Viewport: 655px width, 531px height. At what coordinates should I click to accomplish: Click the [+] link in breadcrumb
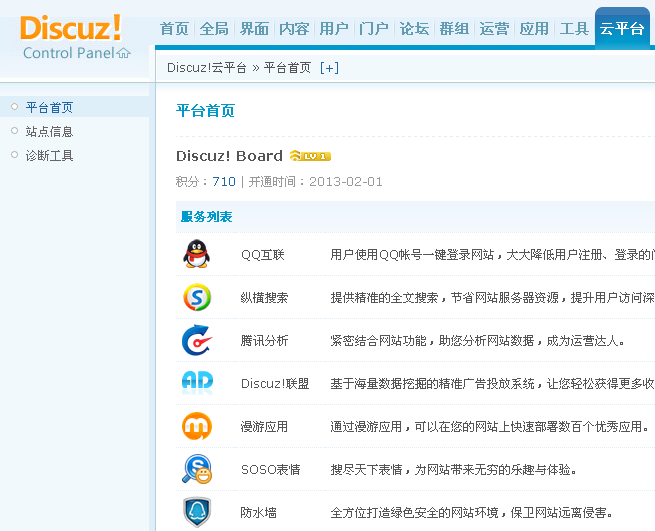point(329,68)
